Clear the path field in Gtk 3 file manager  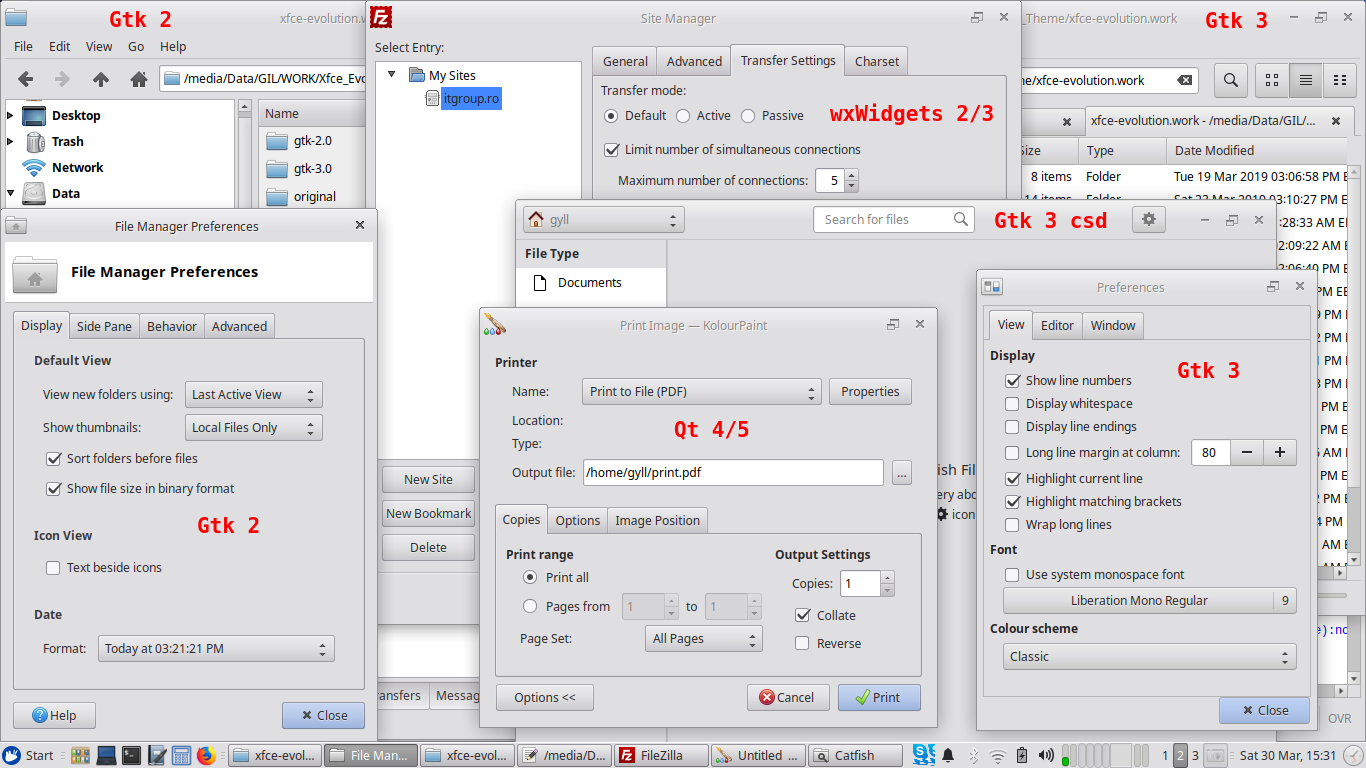pos(1184,80)
